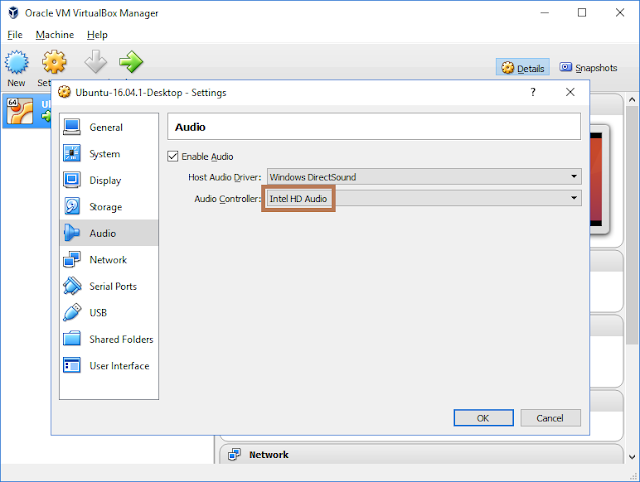Toggle the Enable Audio checkbox
Viewport: 640px width, 482px height.
point(173,156)
